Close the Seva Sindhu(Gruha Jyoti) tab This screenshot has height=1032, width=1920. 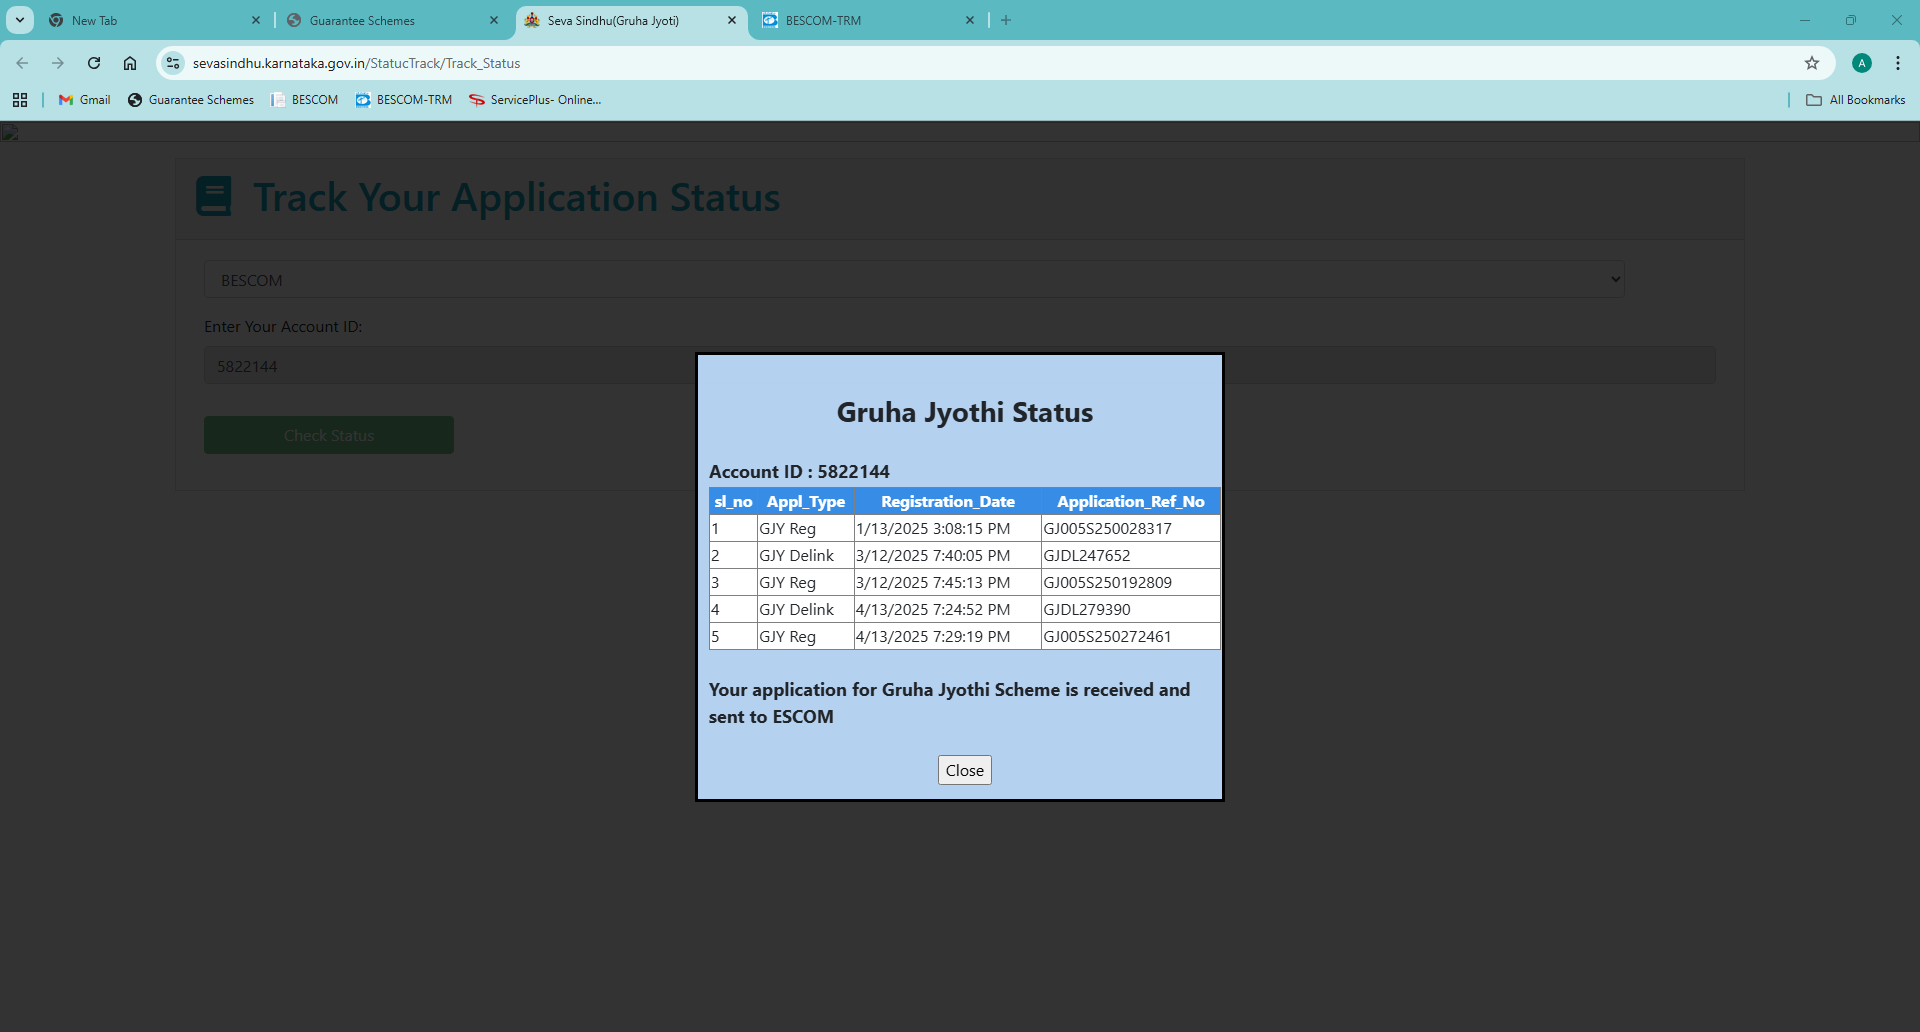click(732, 20)
